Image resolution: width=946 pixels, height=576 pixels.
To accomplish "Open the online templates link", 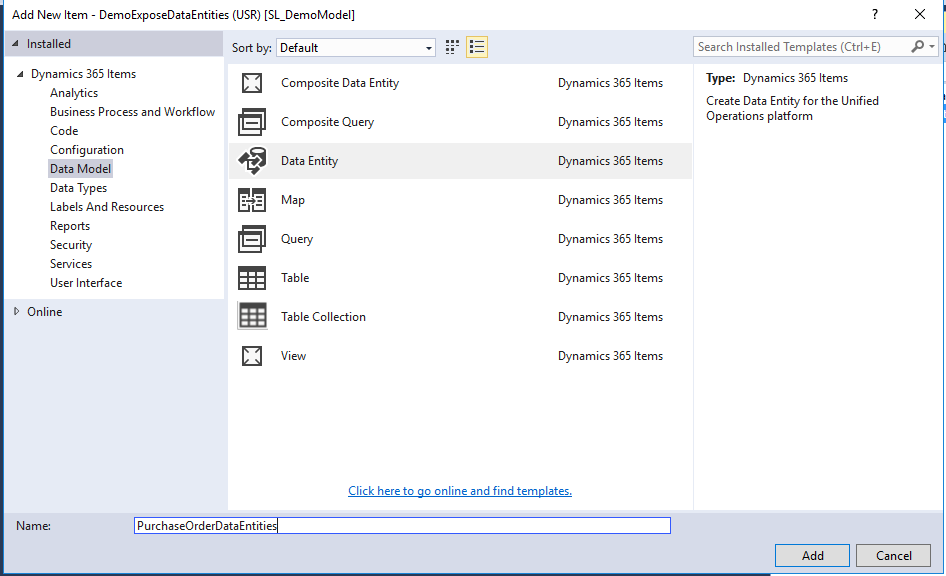I will [x=460, y=491].
